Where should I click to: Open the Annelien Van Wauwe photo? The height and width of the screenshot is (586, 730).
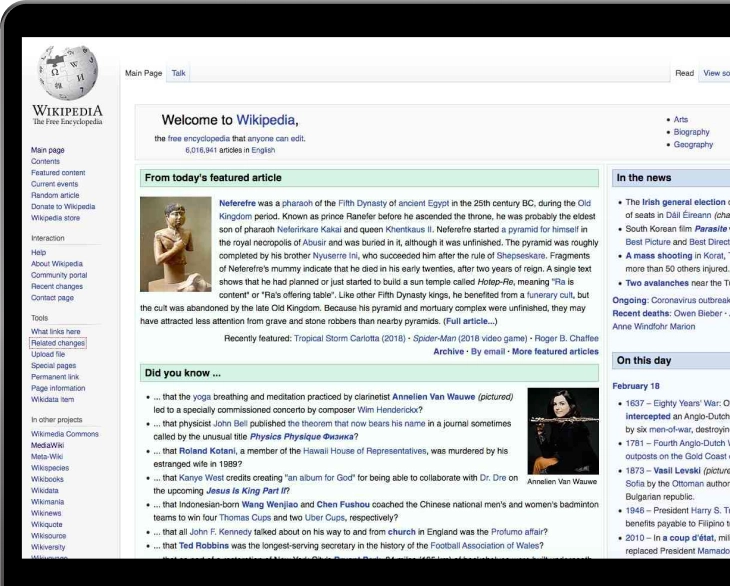tap(562, 430)
